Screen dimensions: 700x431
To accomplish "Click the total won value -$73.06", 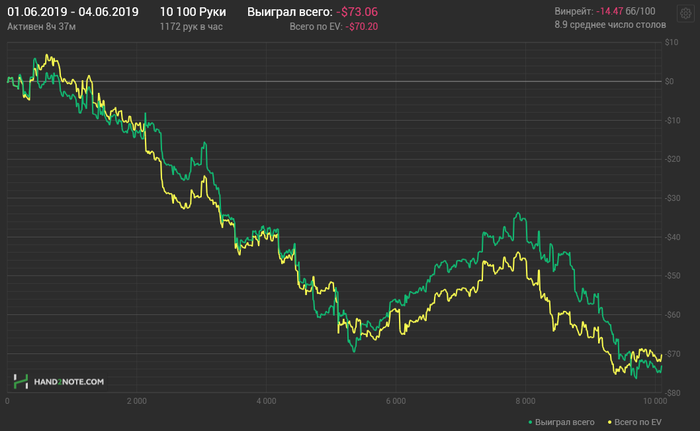I will coord(357,12).
